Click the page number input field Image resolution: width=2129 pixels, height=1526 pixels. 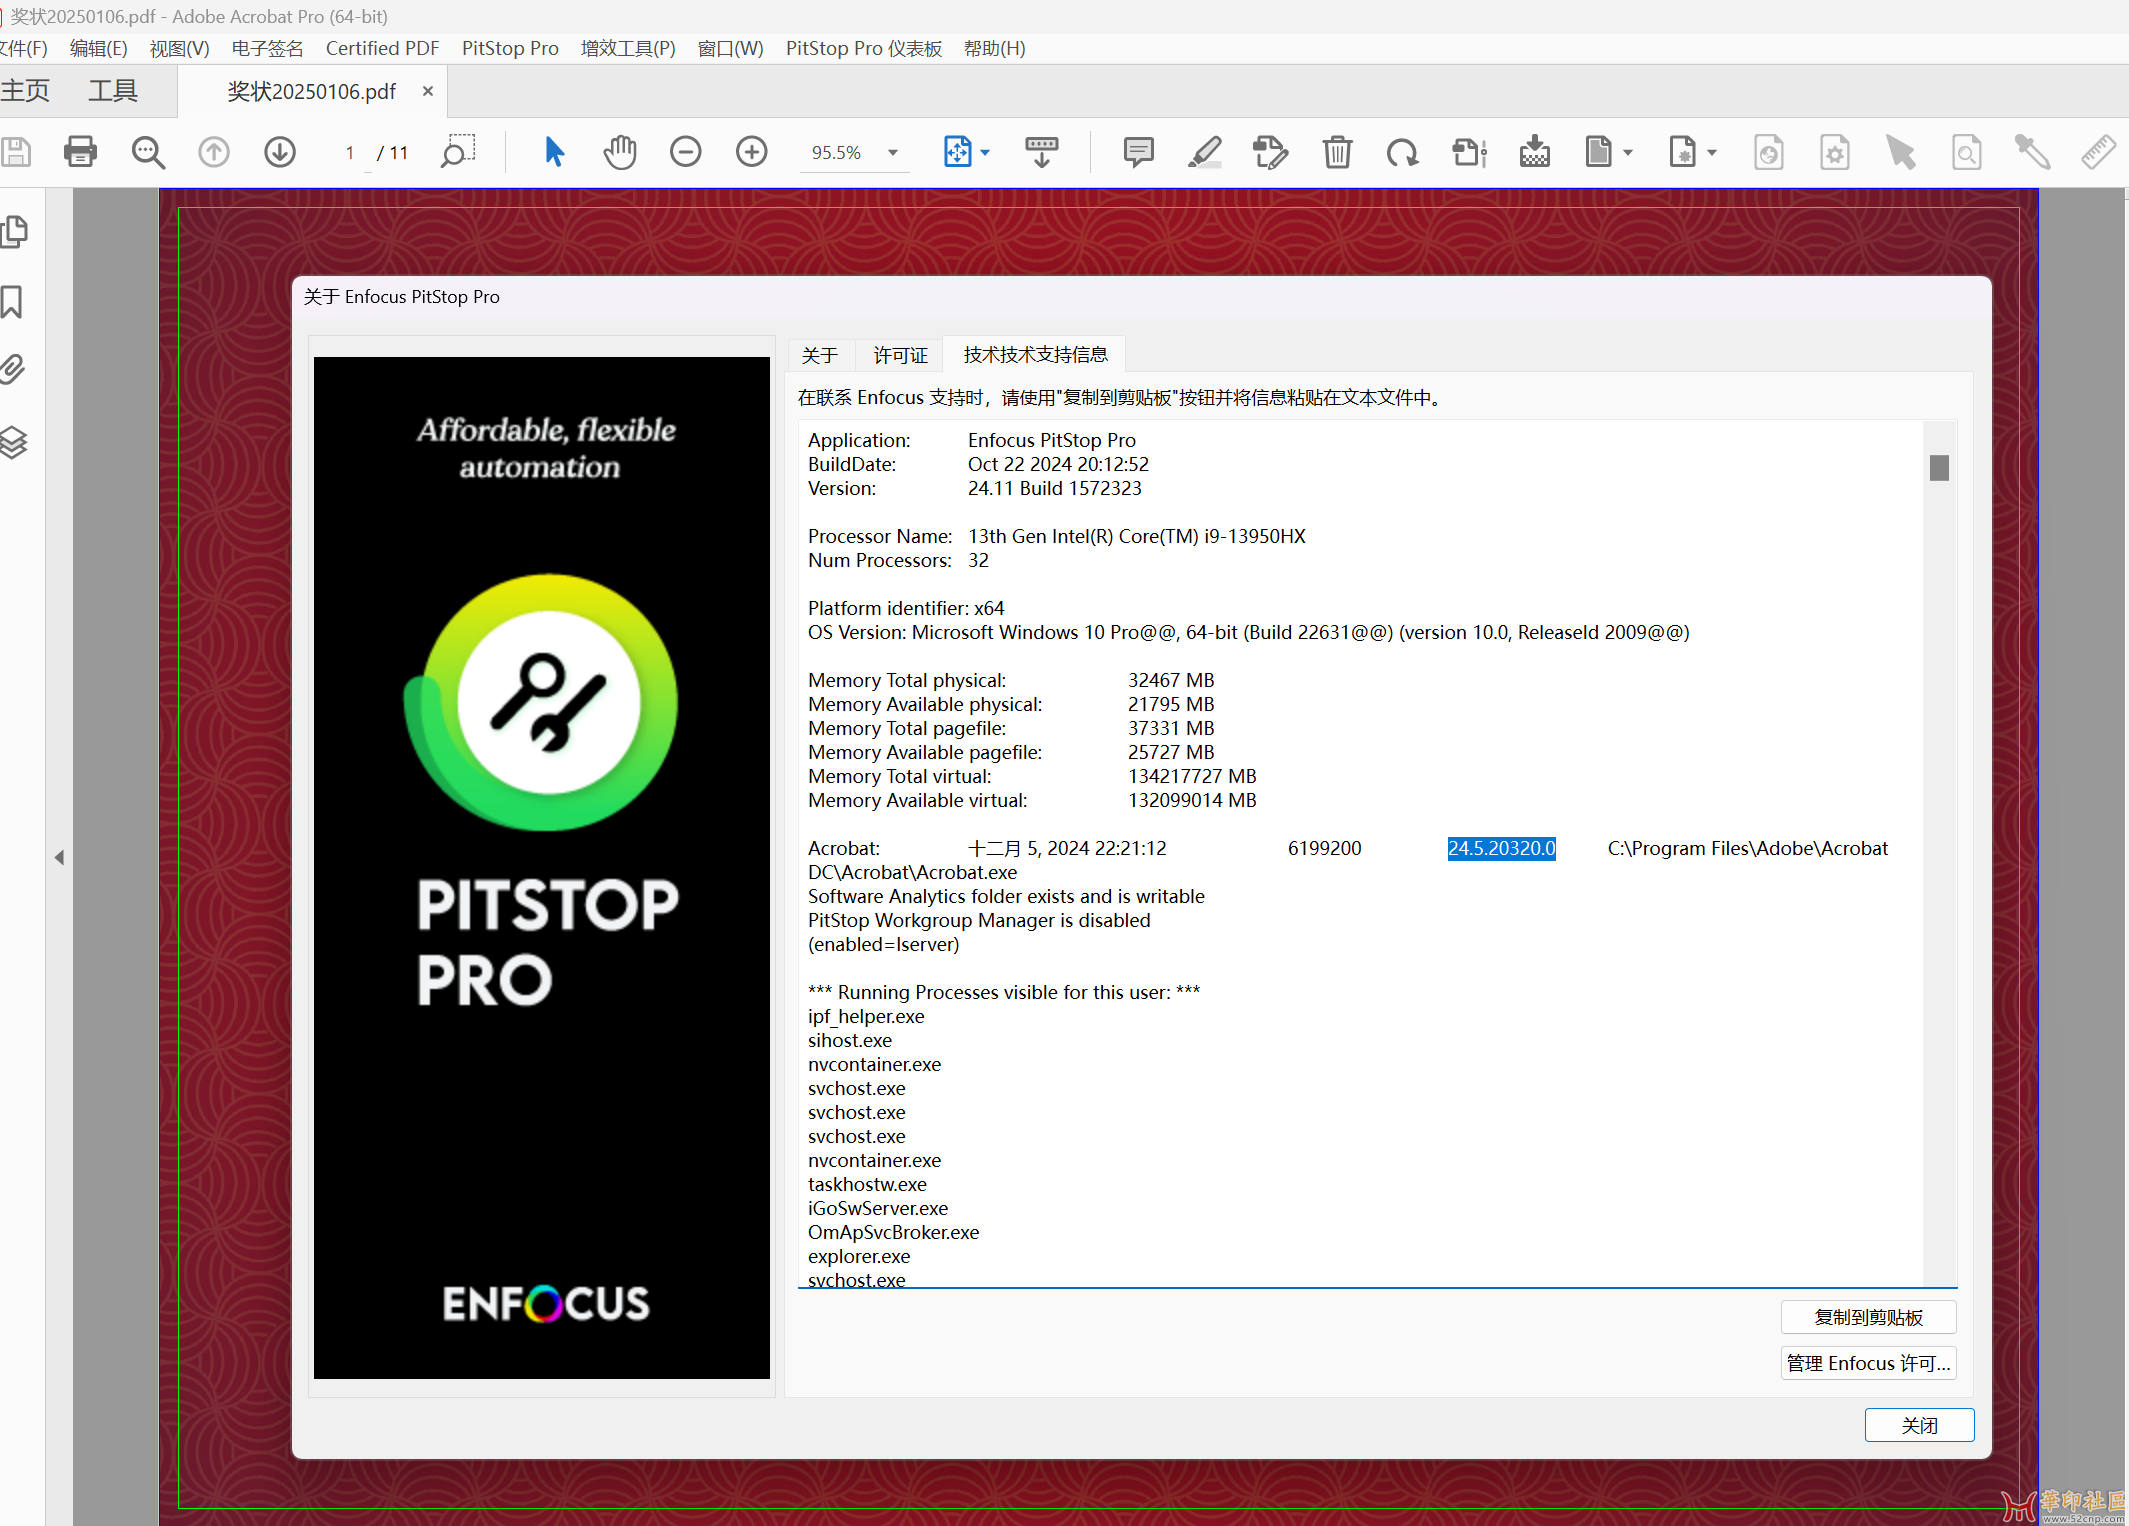click(x=351, y=153)
